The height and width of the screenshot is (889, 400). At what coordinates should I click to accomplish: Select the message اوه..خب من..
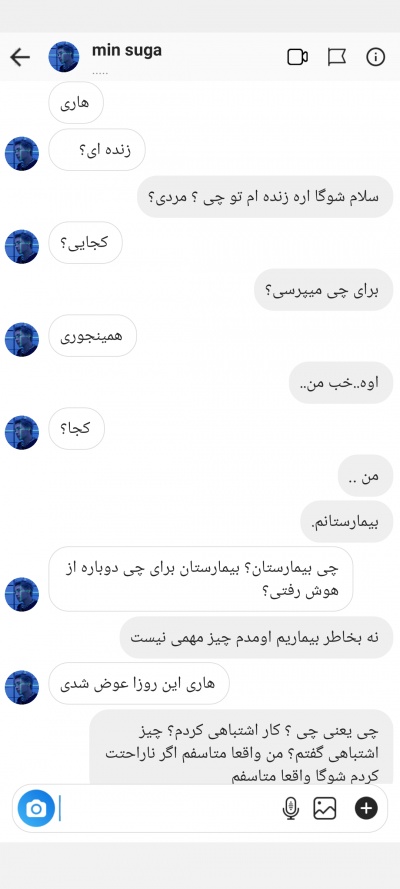click(341, 383)
